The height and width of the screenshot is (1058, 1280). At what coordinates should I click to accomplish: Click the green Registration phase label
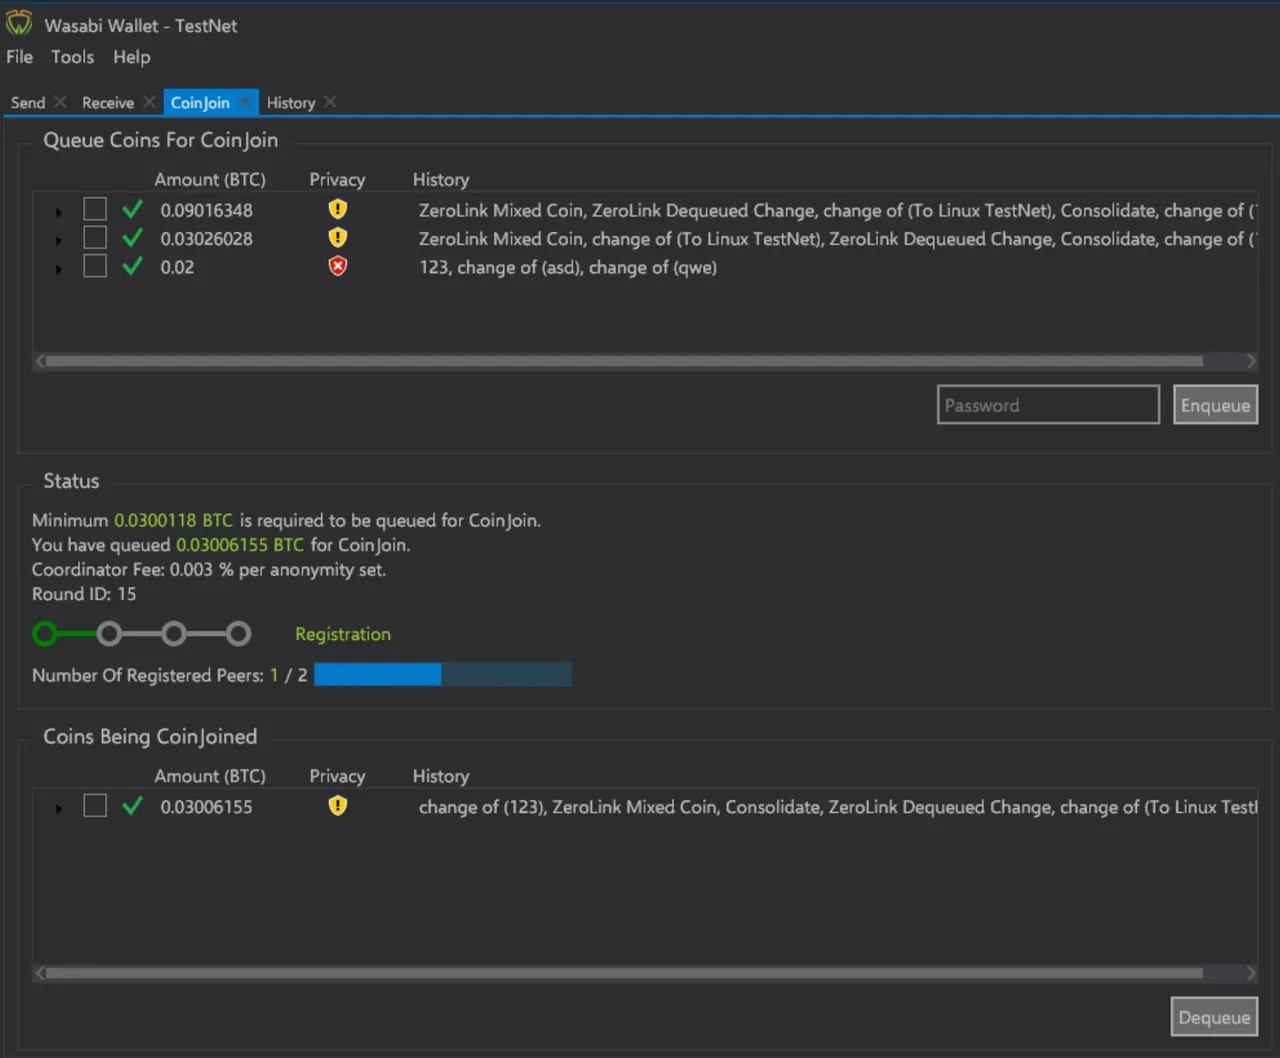(x=343, y=634)
